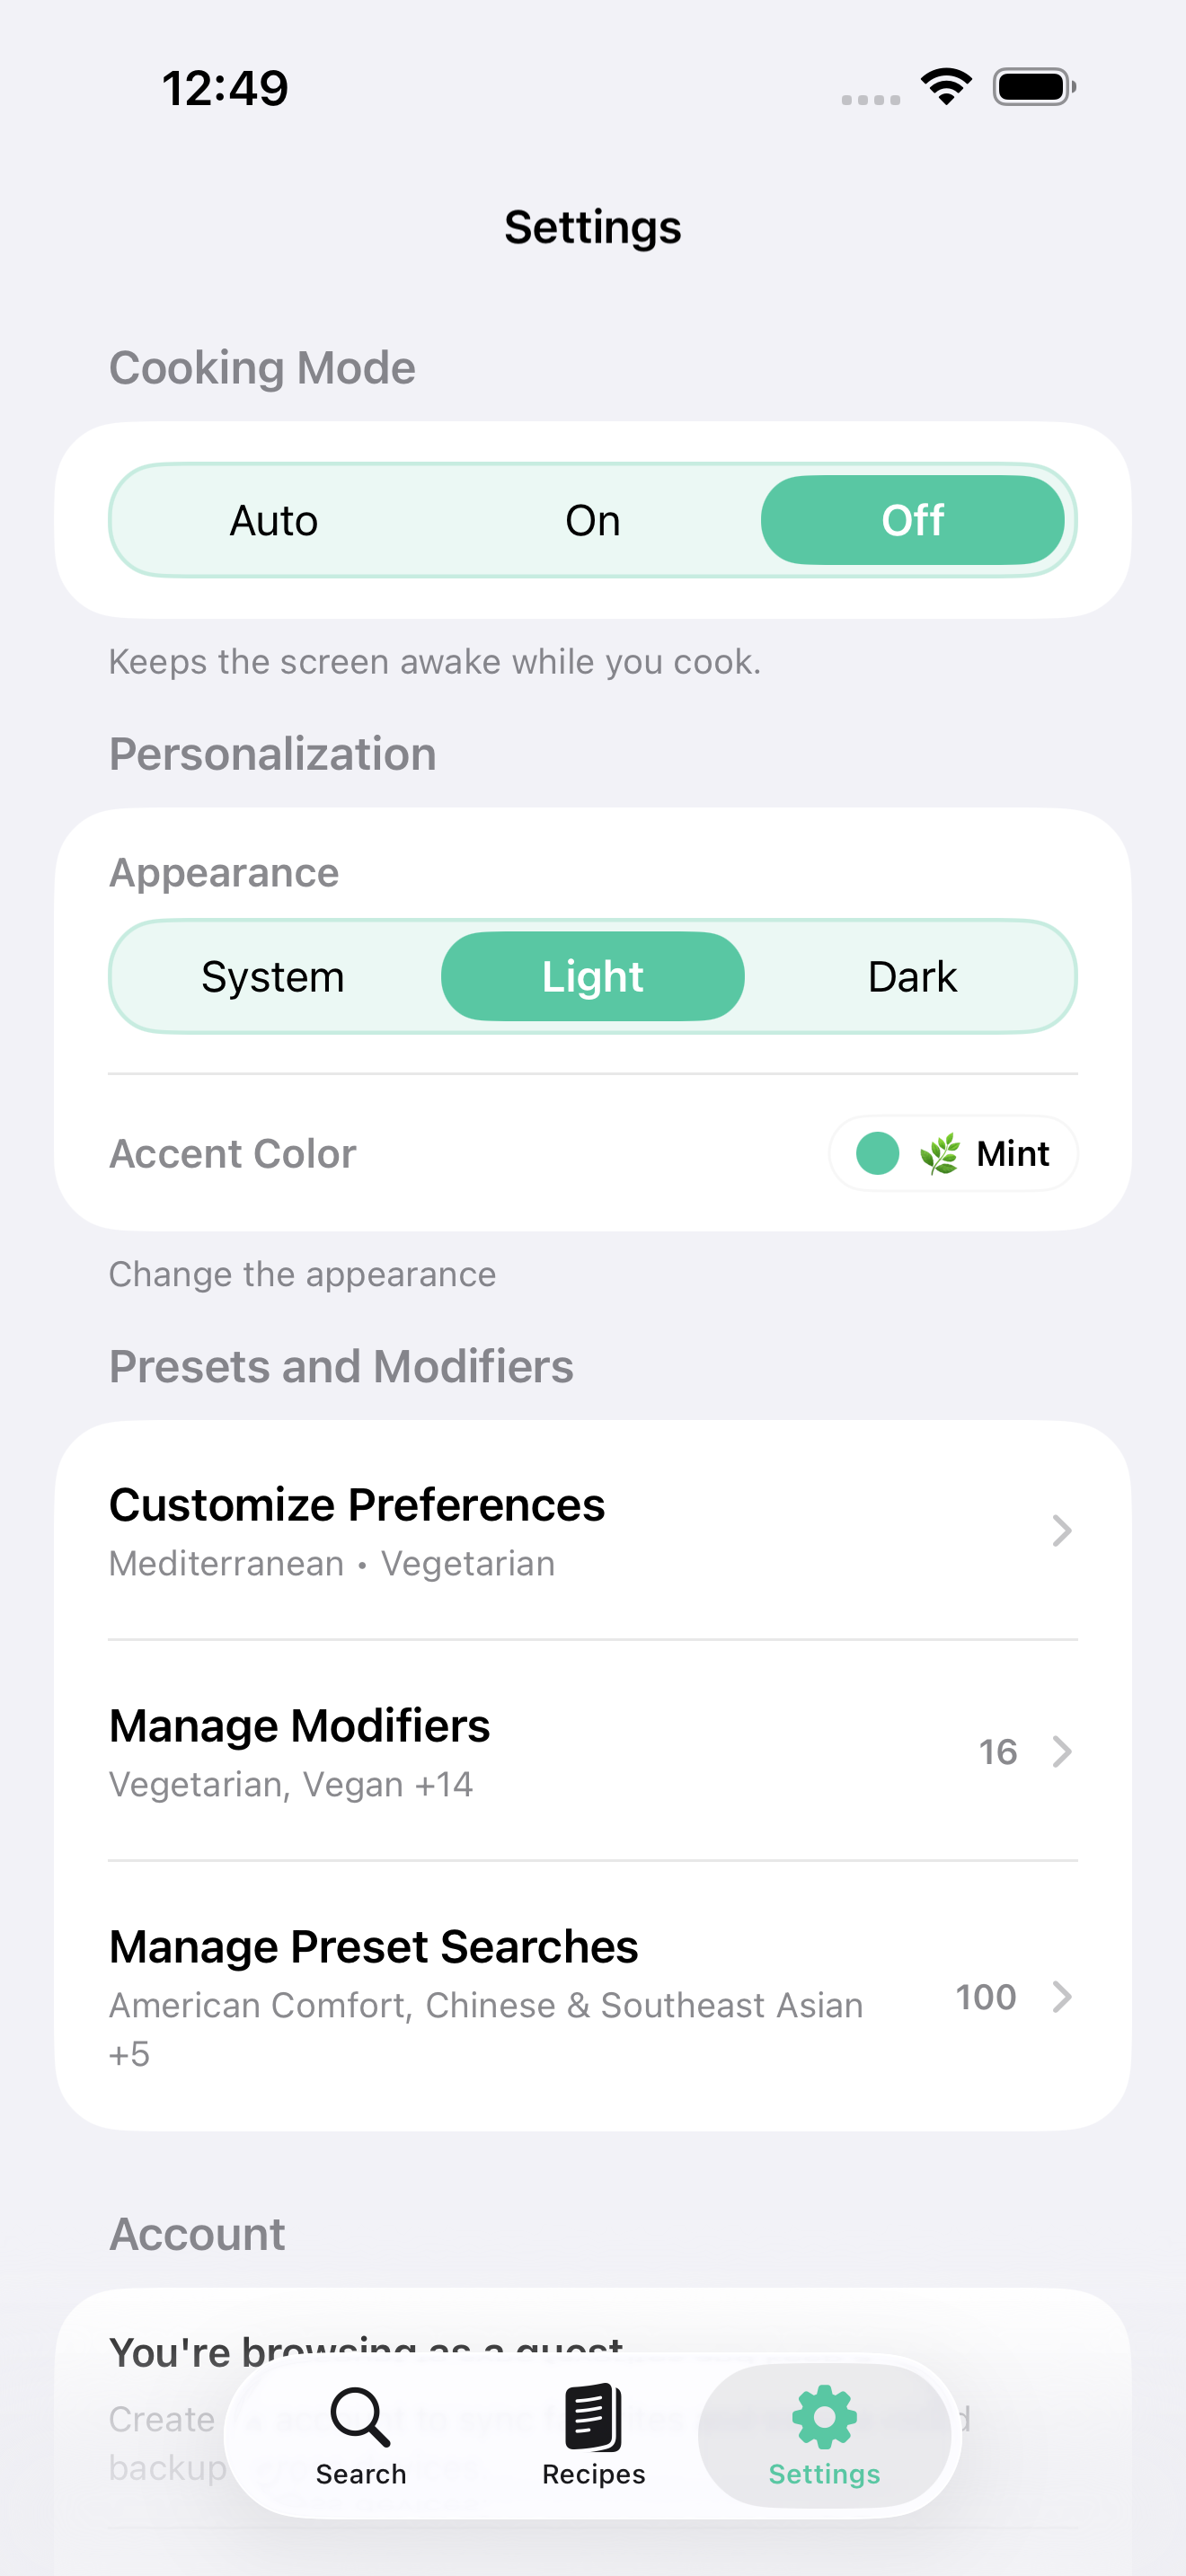Open Manage Preset Searches chevron
The image size is (1186, 2576).
pos(1061,1997)
